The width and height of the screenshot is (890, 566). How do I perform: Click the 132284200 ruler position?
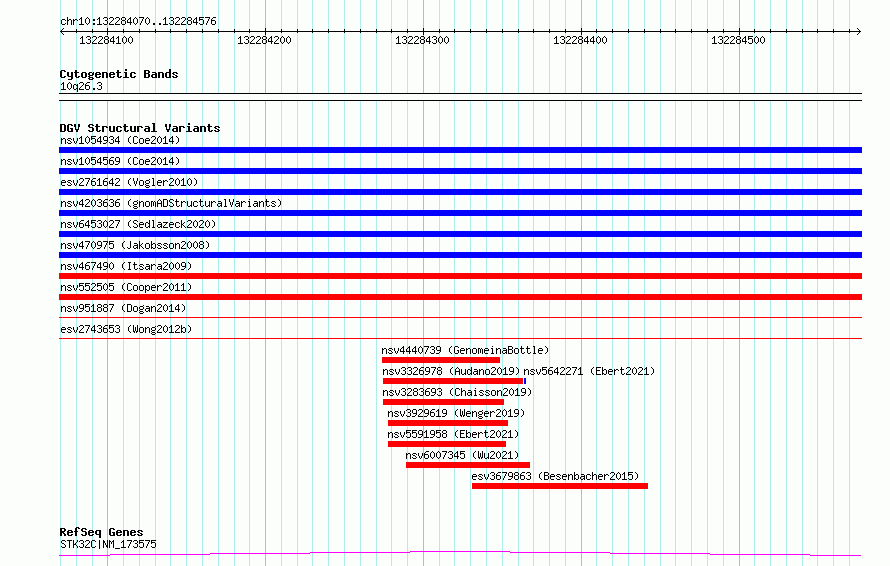264,40
